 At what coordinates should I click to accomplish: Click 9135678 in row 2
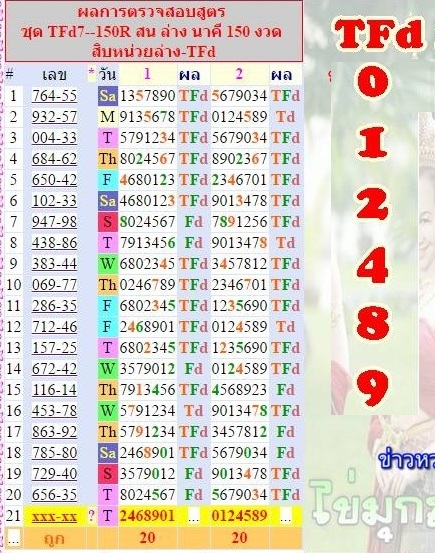(147, 117)
